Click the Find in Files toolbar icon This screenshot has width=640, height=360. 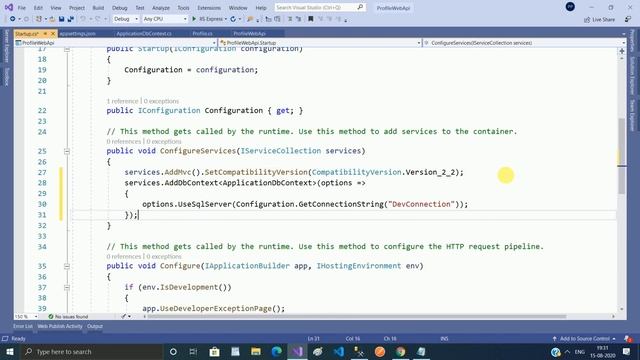click(x=250, y=19)
